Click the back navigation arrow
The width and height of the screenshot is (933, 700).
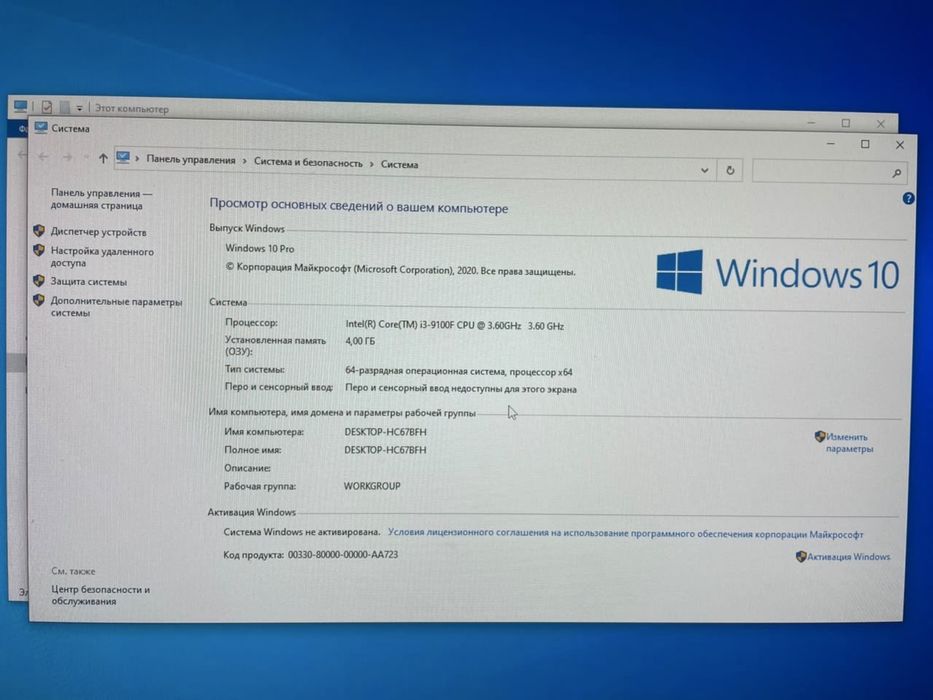[x=43, y=157]
